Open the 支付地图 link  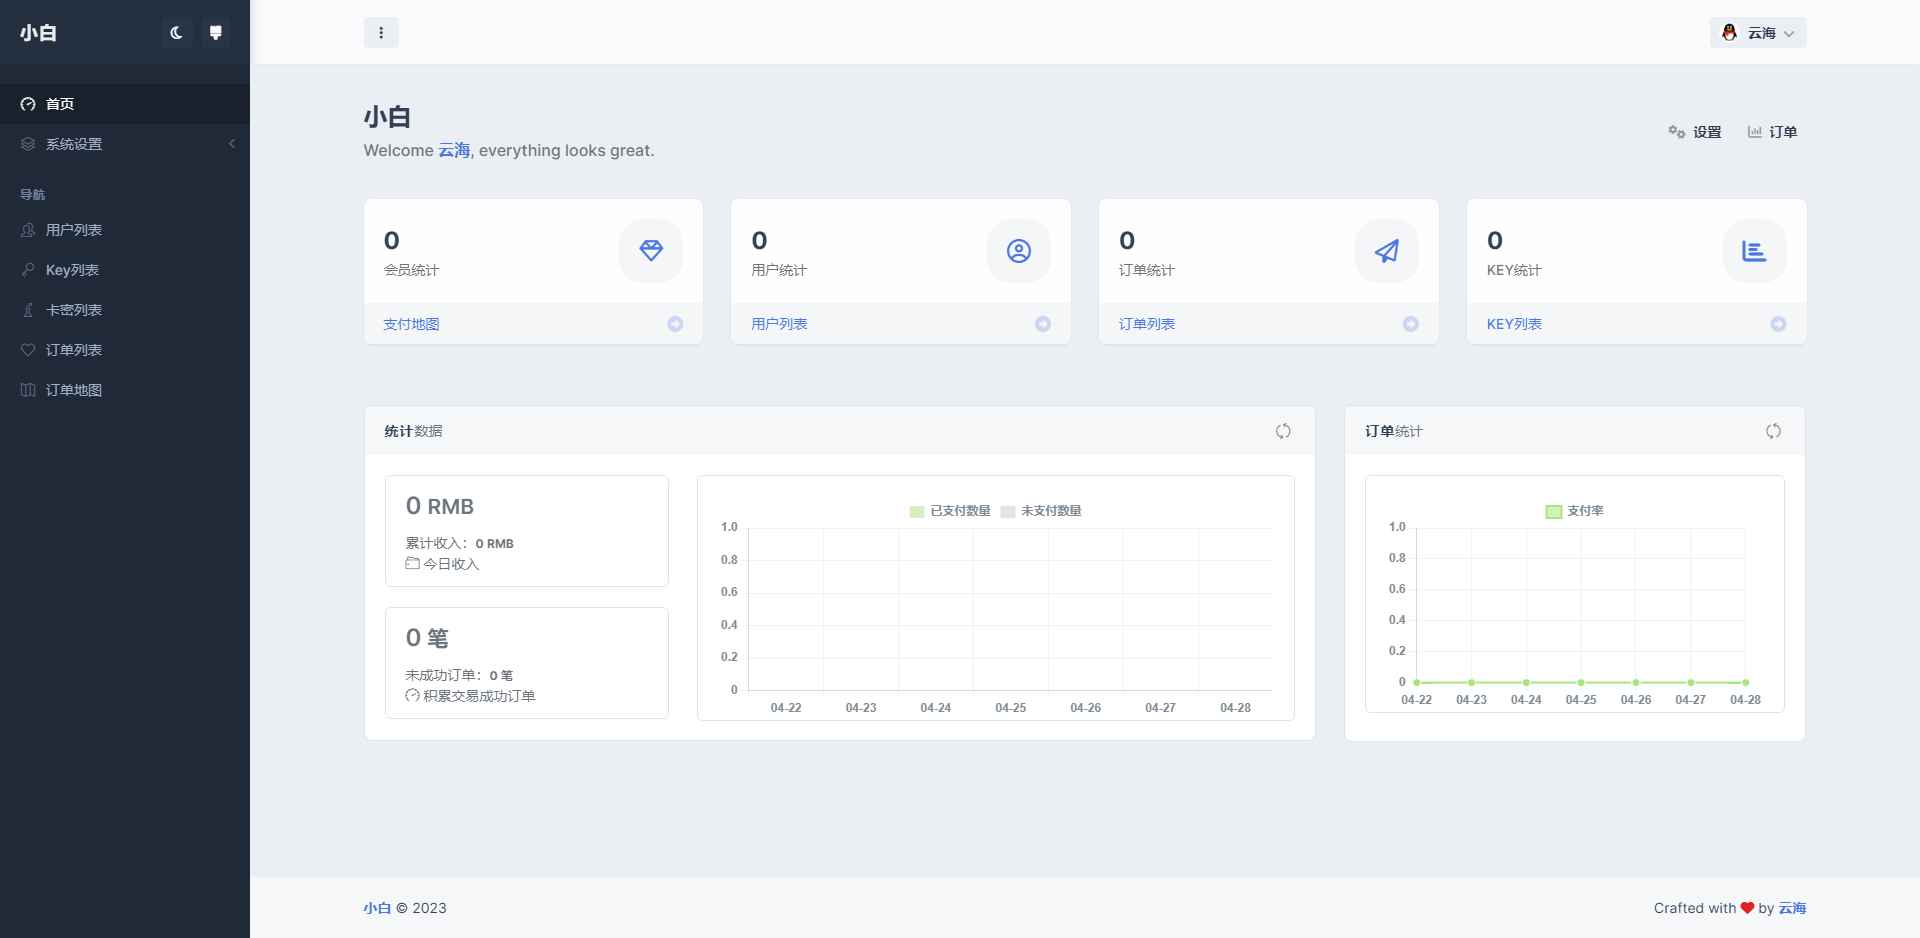[x=411, y=324]
